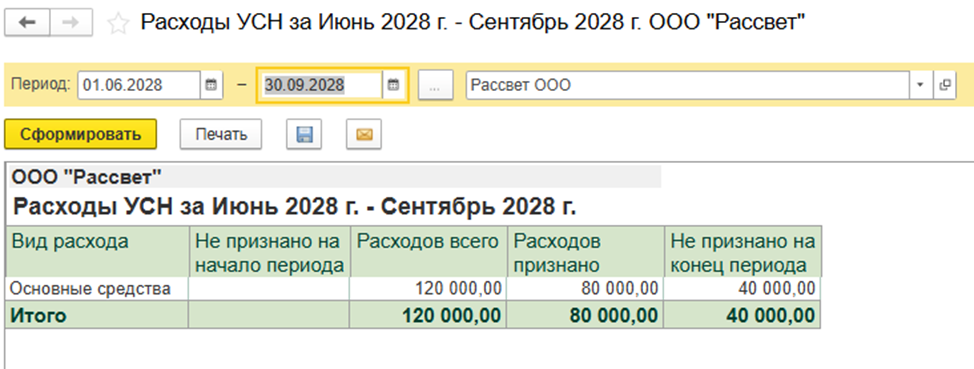The image size is (974, 369).
Task: Click the Рассвет ООО organization field
Action: pyautogui.click(x=688, y=85)
